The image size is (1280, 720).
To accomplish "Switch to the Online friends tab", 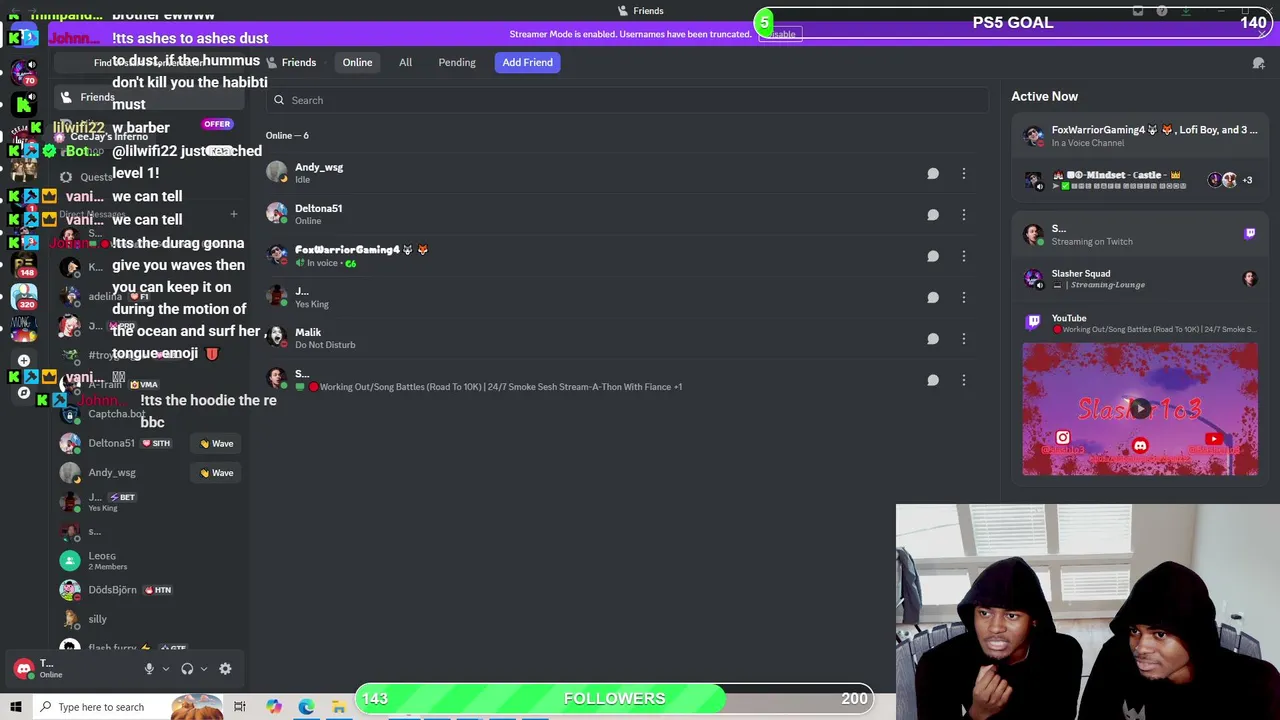I will 357,62.
